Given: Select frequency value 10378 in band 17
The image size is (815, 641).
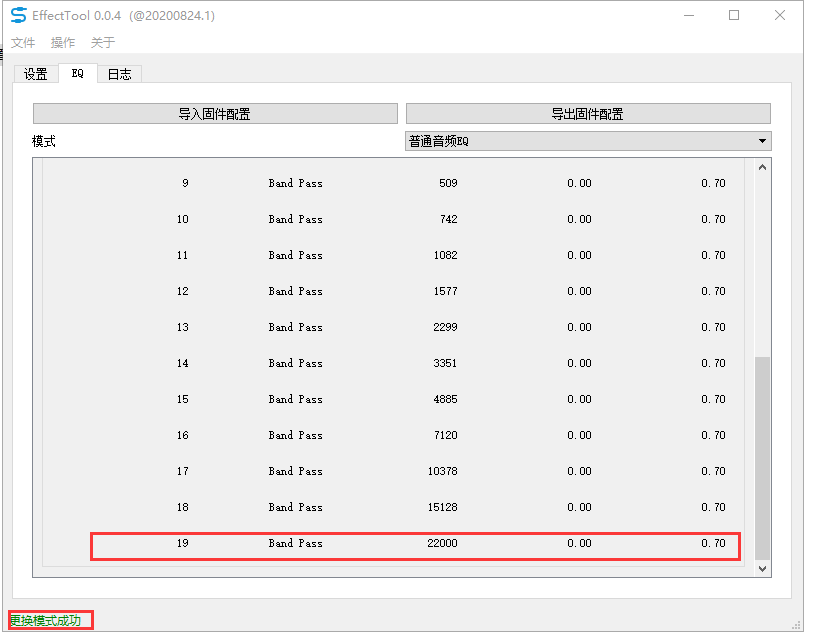Looking at the screenshot, I should click(x=442, y=471).
